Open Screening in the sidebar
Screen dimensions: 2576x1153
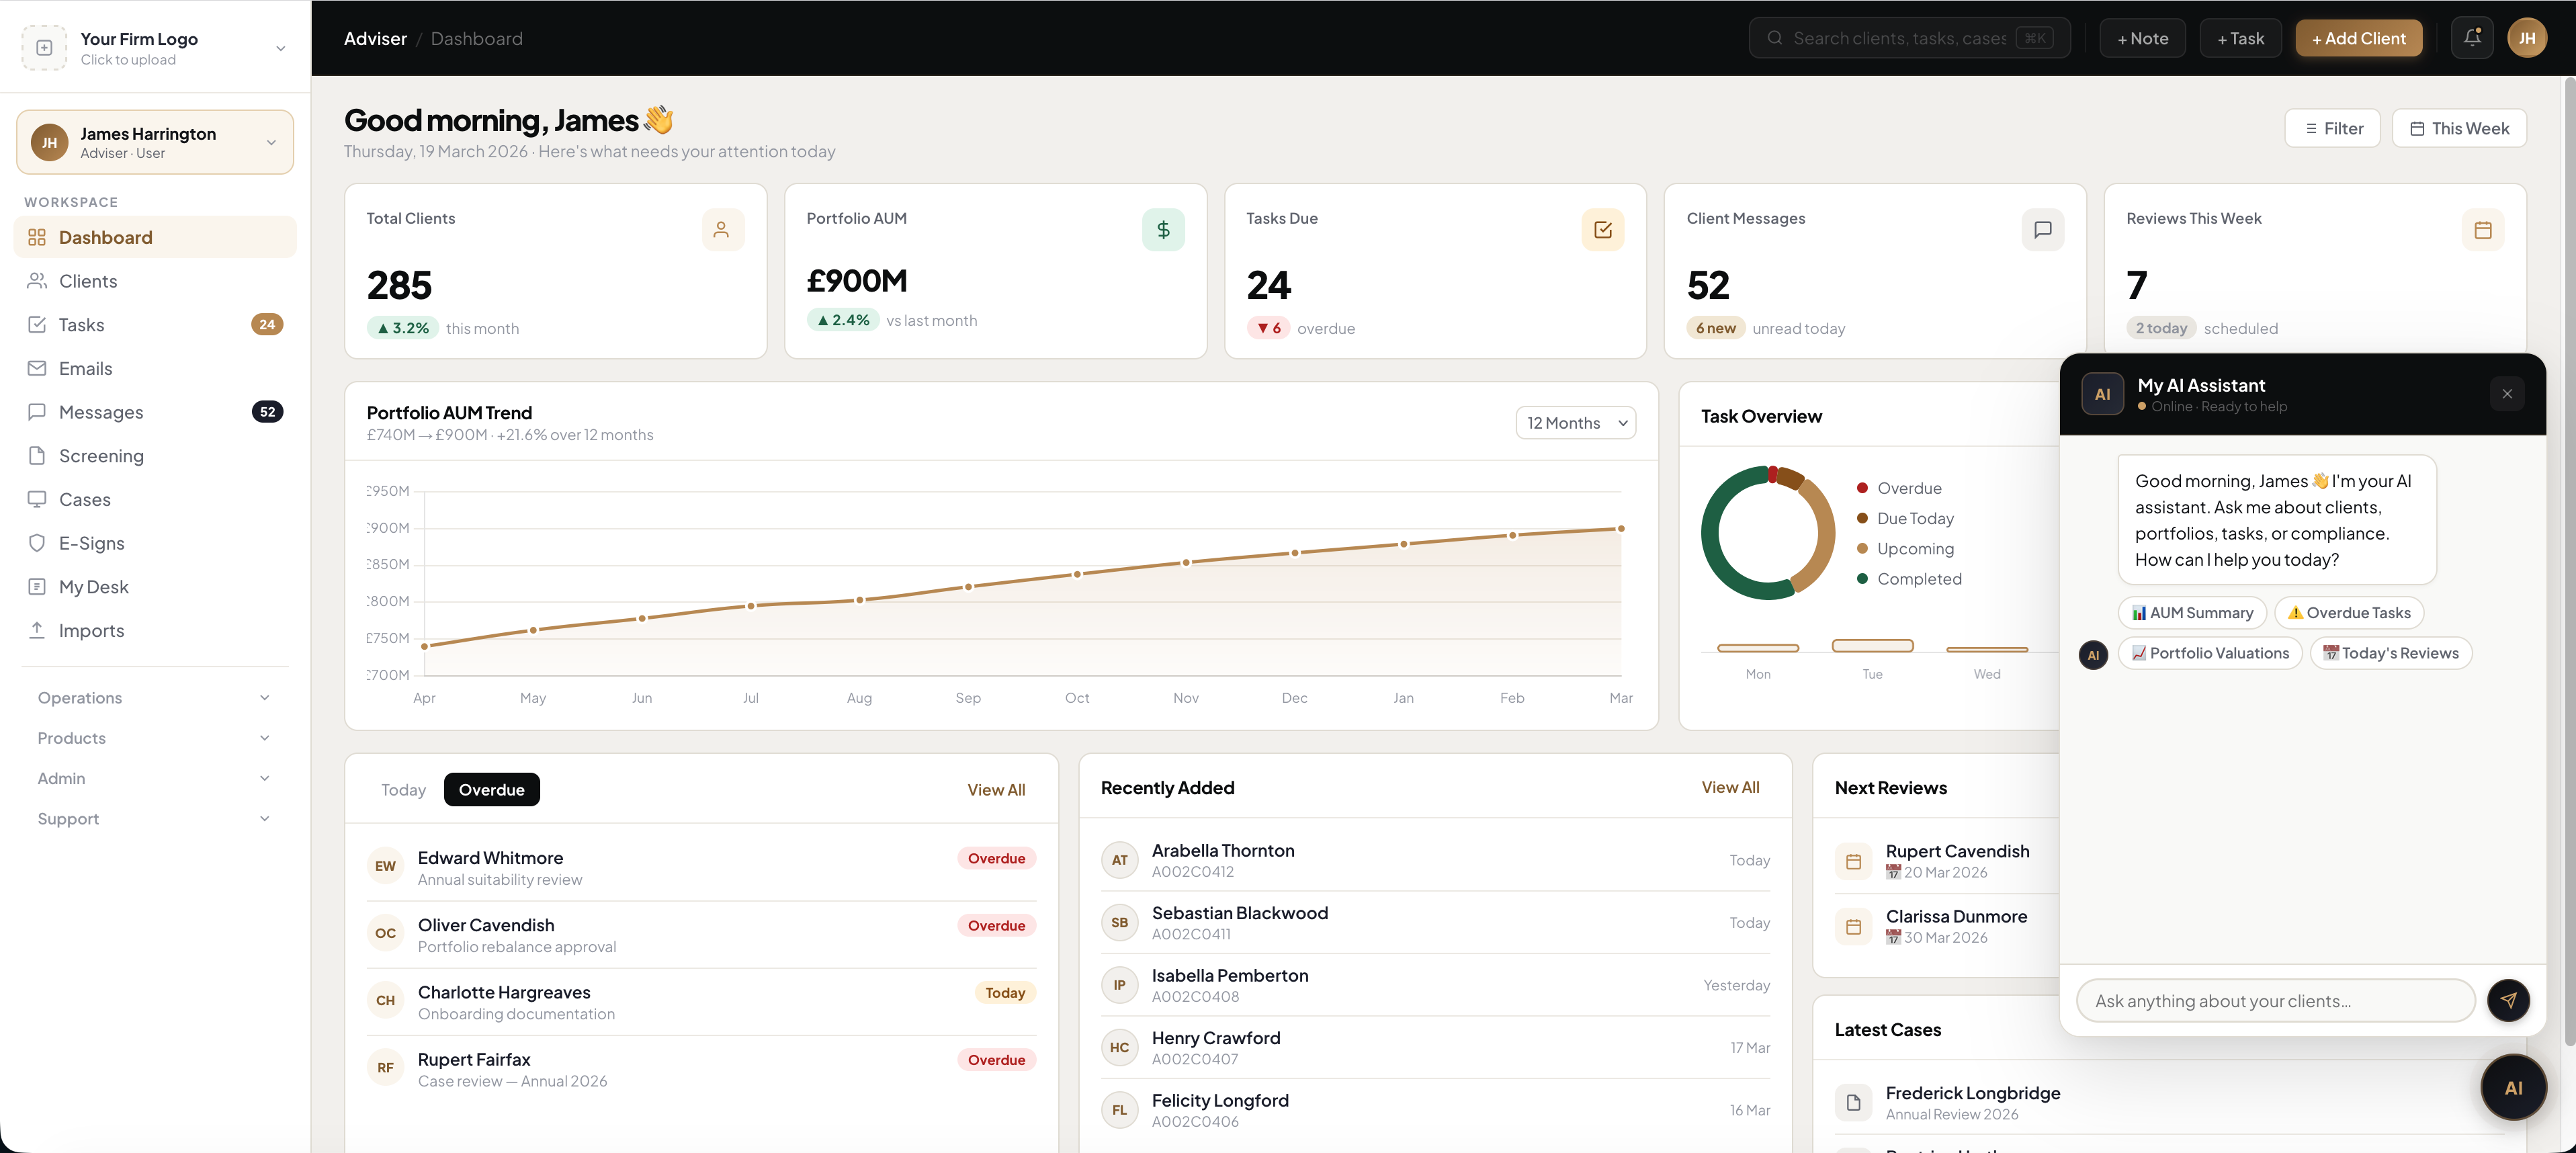click(x=101, y=456)
